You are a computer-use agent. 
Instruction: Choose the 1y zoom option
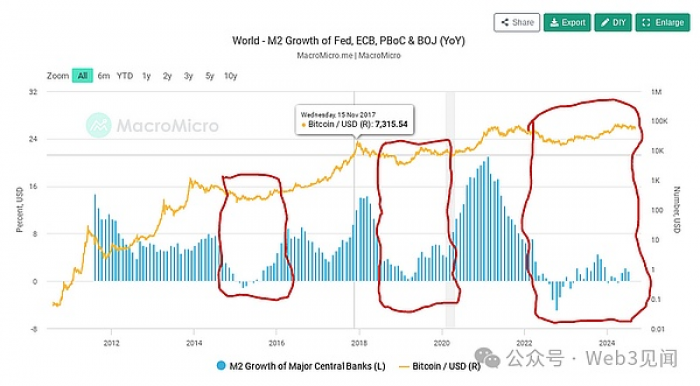pos(146,76)
